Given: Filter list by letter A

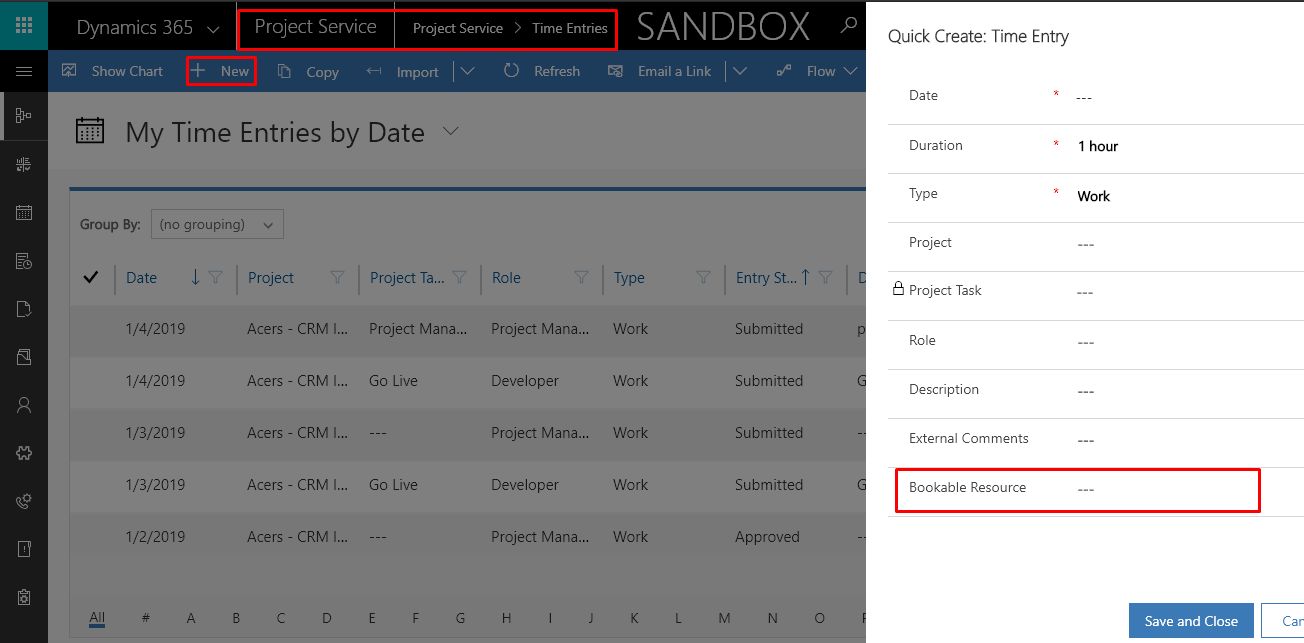Looking at the screenshot, I should click(191, 618).
